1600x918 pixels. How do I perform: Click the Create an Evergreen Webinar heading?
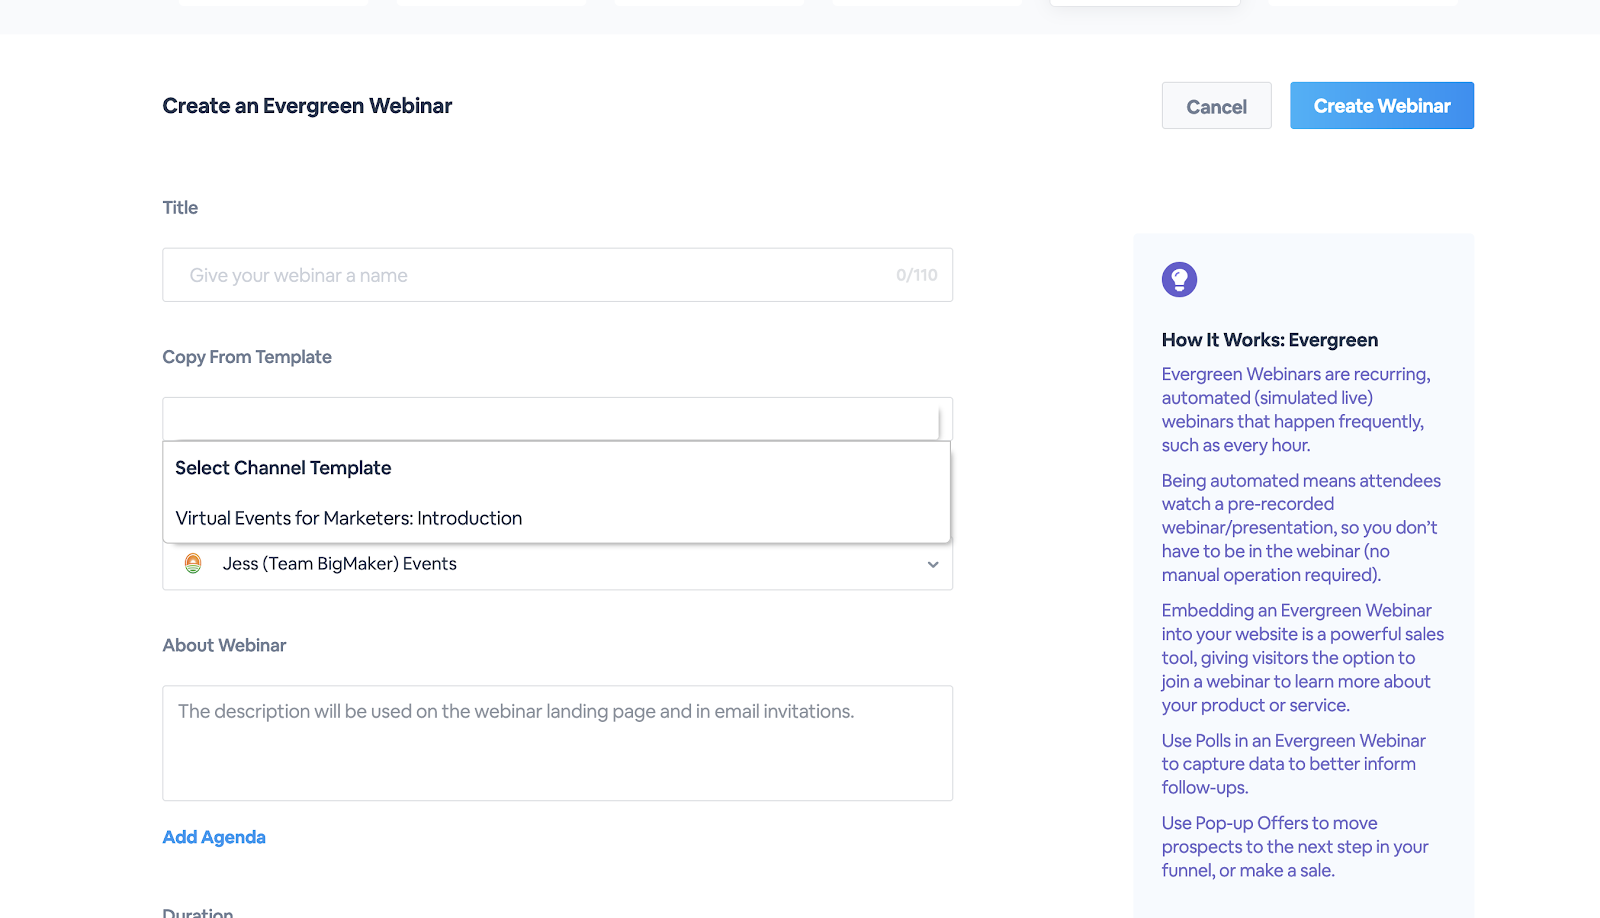click(307, 106)
